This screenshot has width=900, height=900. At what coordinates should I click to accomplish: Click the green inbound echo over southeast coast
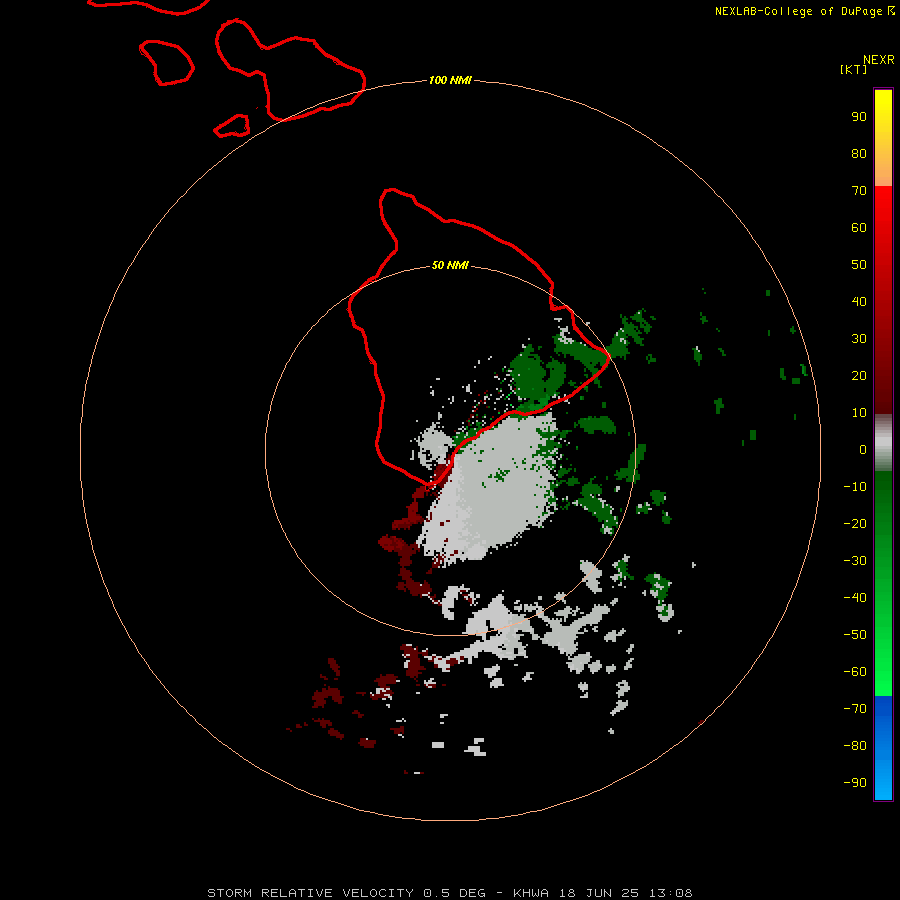(x=531, y=376)
